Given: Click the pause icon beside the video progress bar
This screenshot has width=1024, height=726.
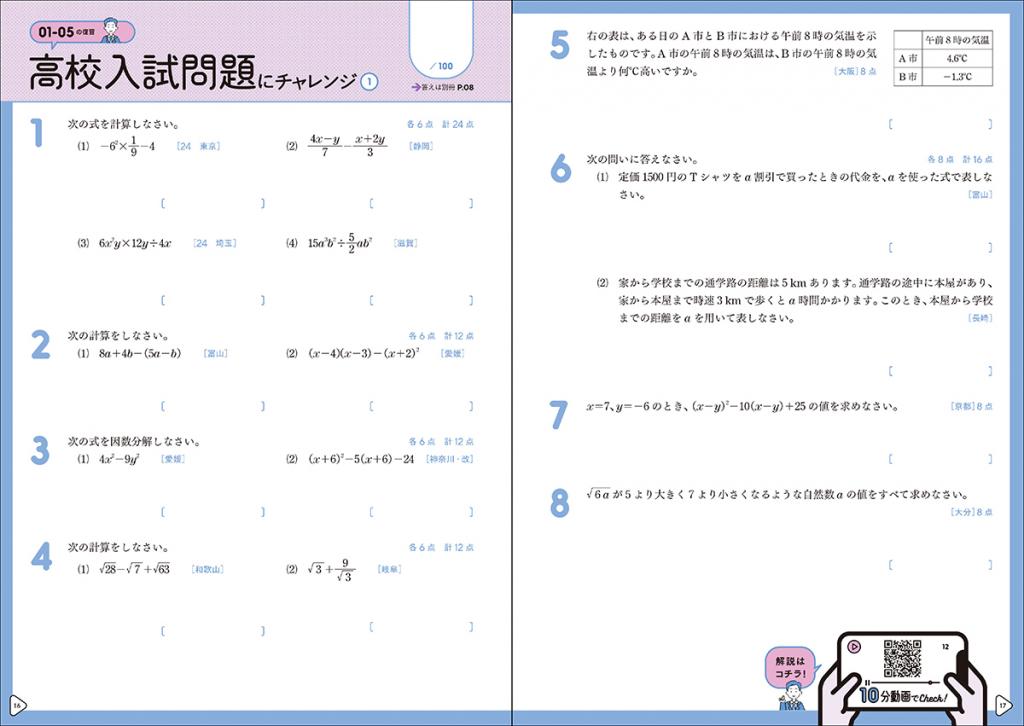Looking at the screenshot, I should (x=867, y=683).
